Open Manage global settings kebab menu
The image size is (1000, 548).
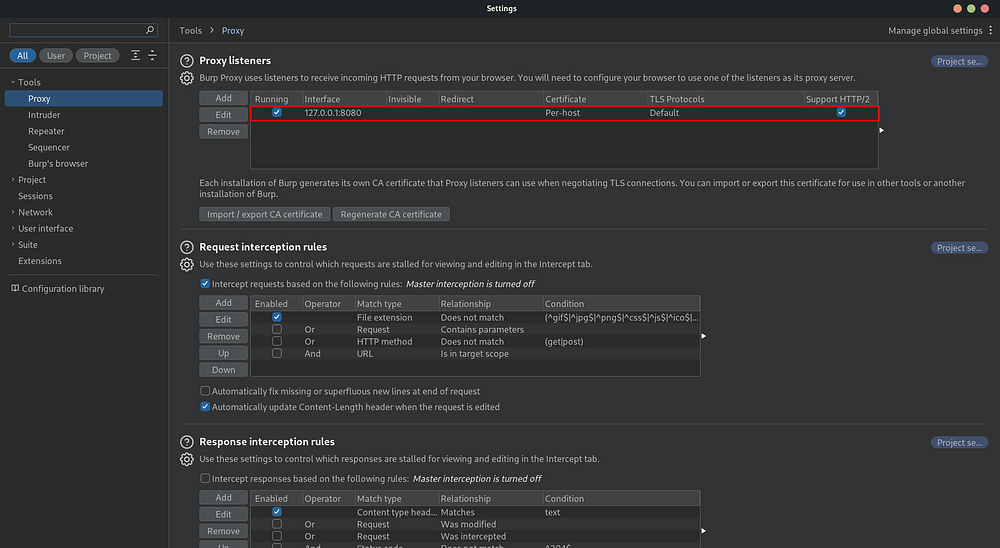tap(990, 30)
